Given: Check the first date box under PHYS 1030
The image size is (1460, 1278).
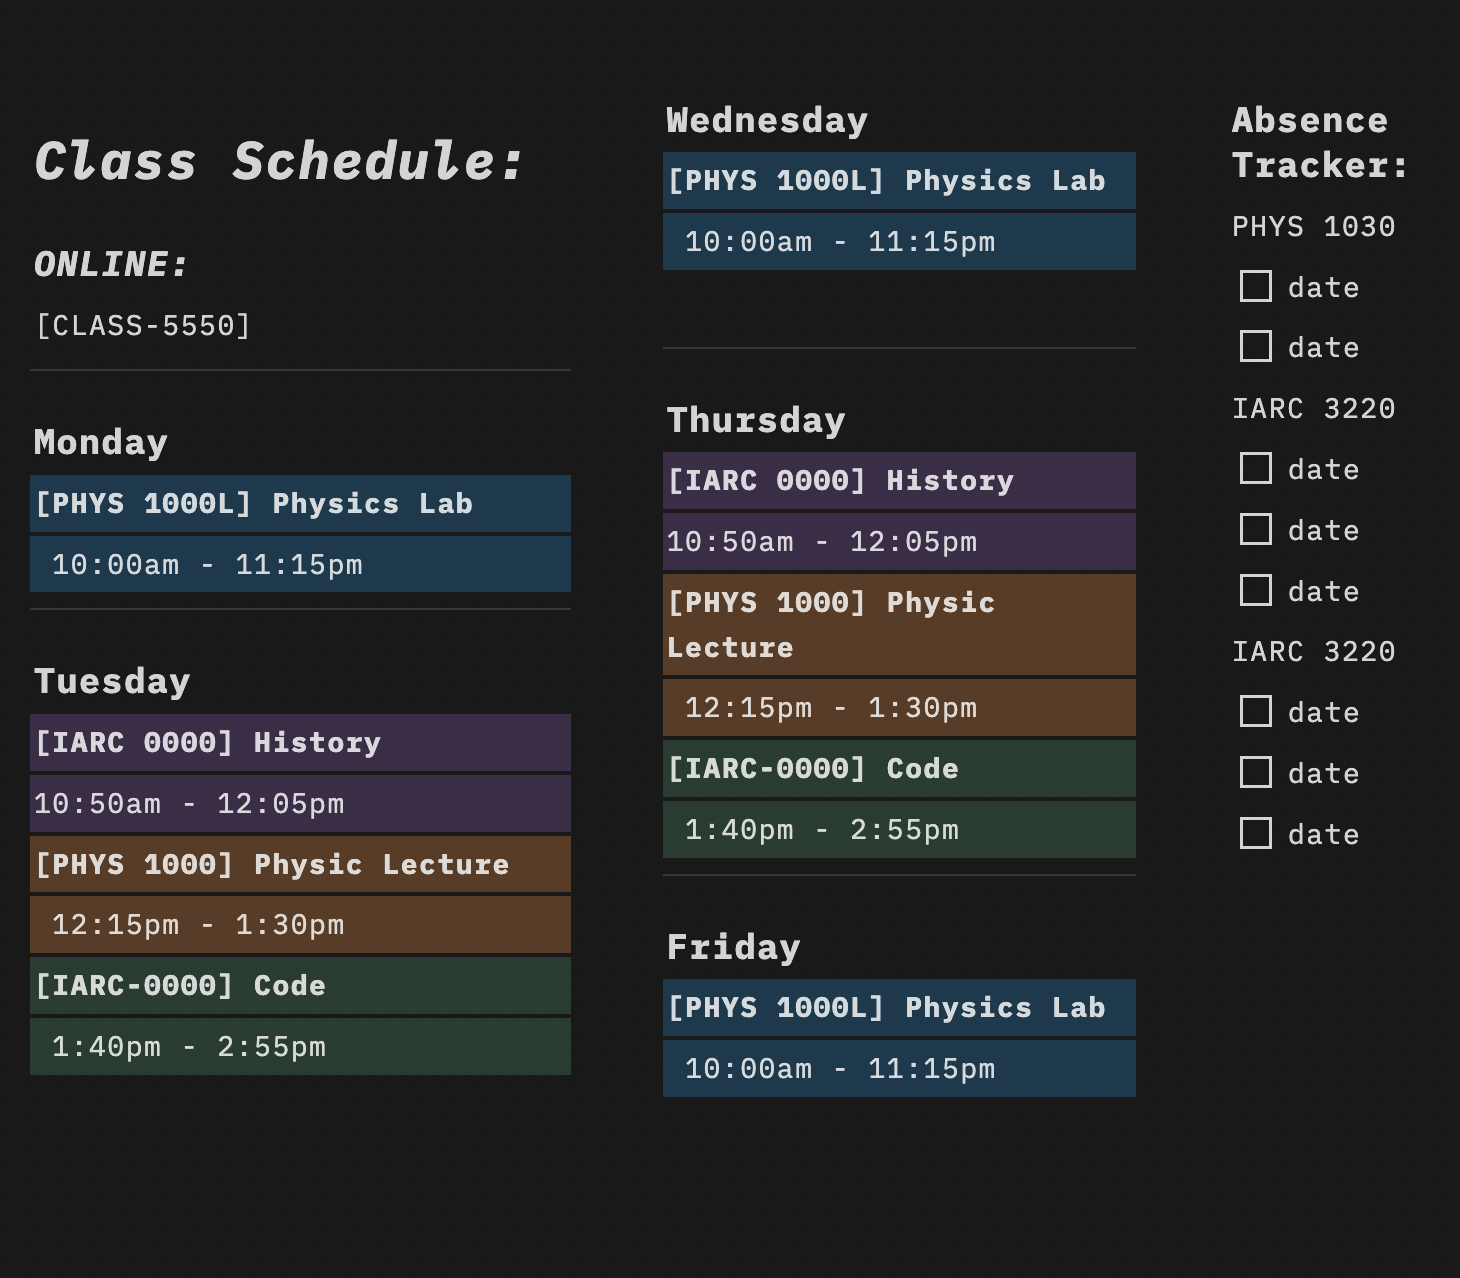Looking at the screenshot, I should coord(1256,286).
